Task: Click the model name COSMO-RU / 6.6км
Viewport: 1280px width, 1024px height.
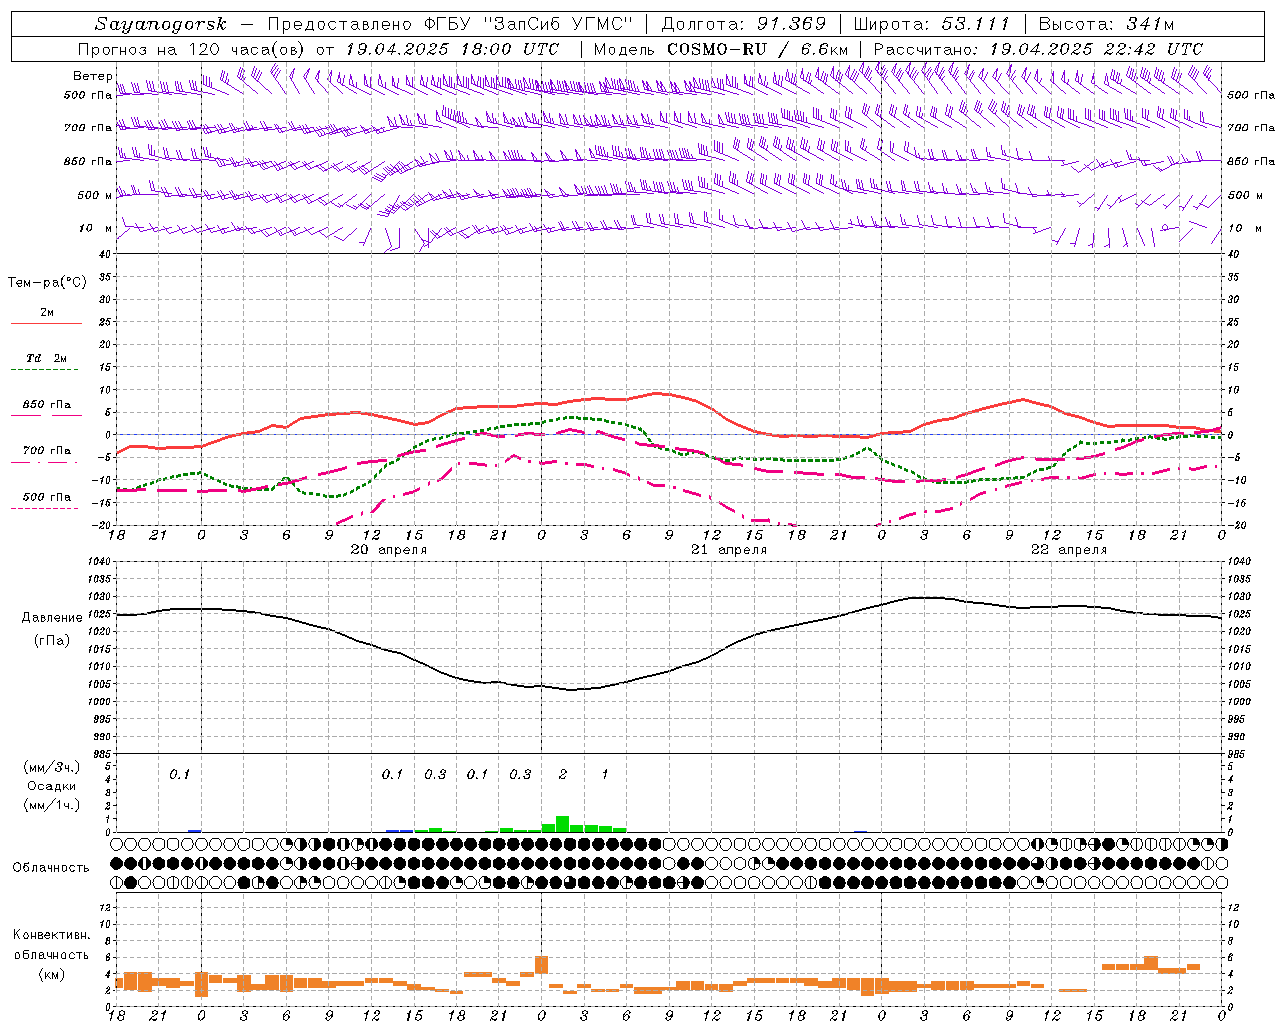Action: click(x=757, y=49)
